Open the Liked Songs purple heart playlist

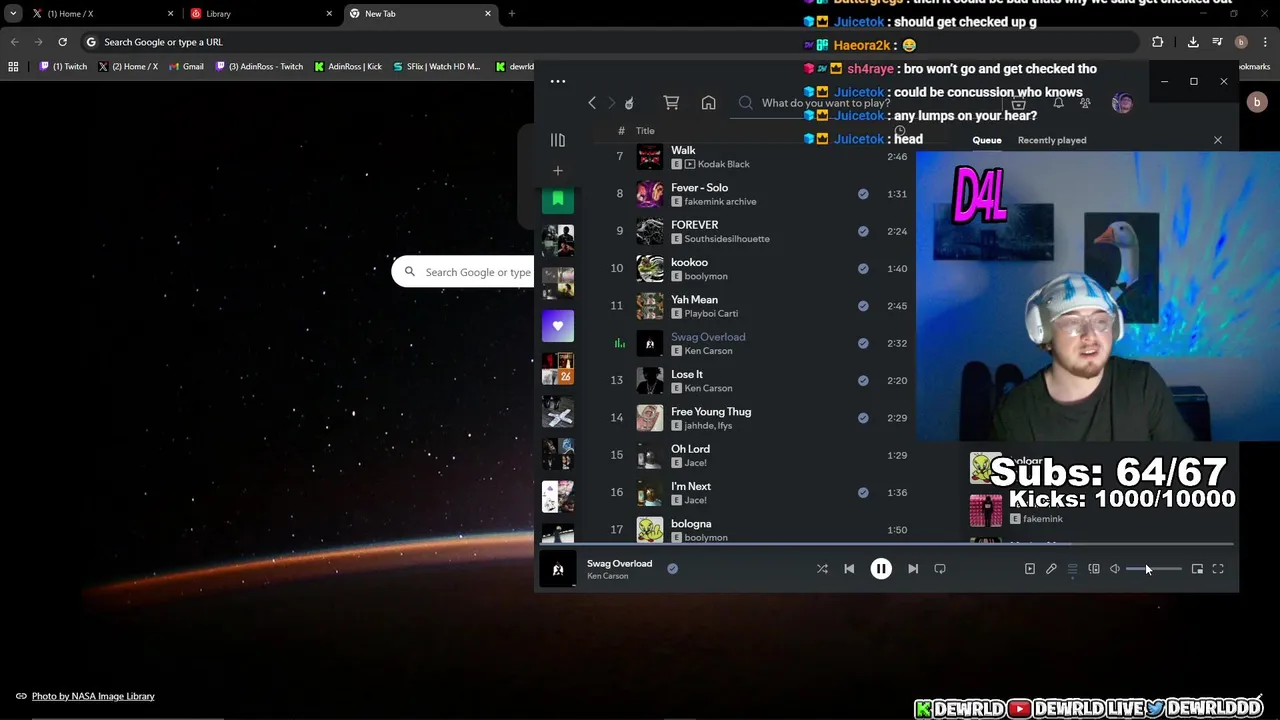(x=558, y=326)
